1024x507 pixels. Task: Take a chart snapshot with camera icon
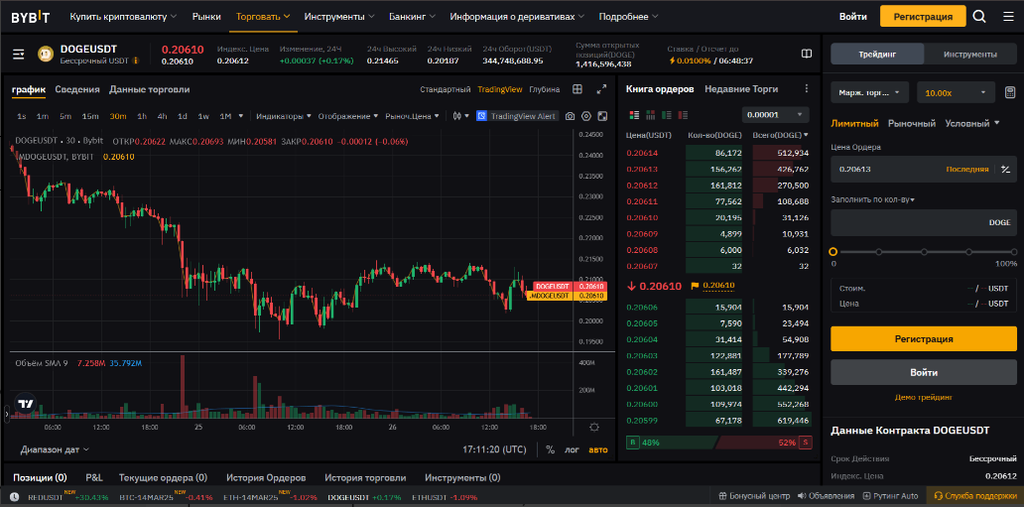(x=570, y=116)
